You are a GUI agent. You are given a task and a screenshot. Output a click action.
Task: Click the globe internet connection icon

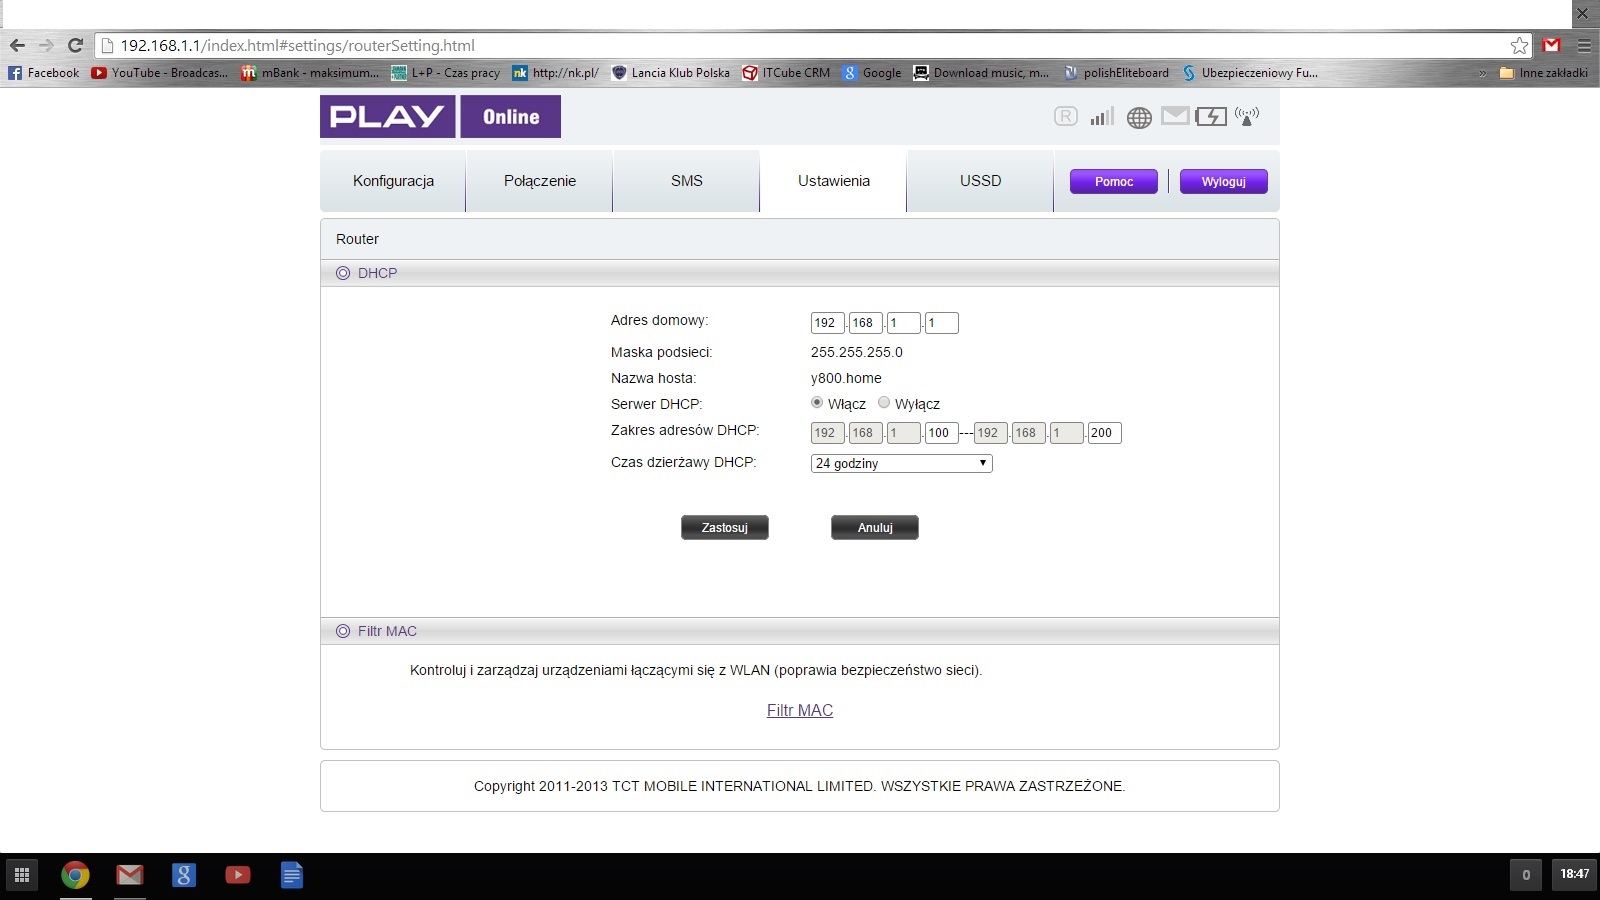(x=1137, y=116)
